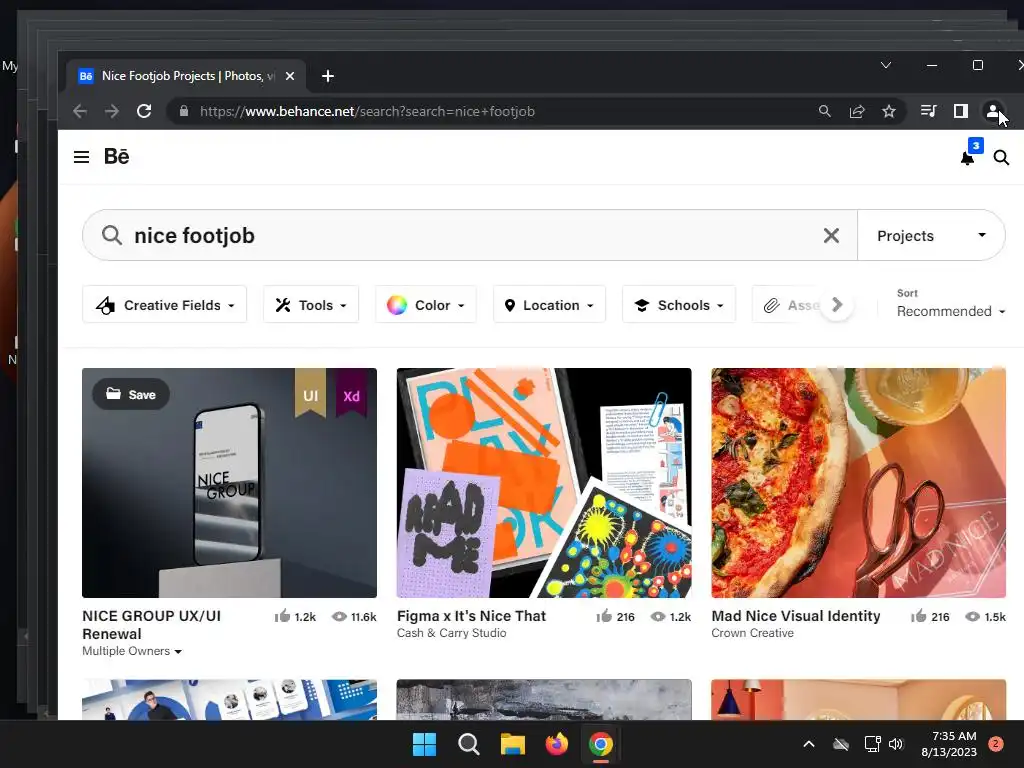Open taskbar Search
Screen dimensions: 1024x768
pos(468,744)
